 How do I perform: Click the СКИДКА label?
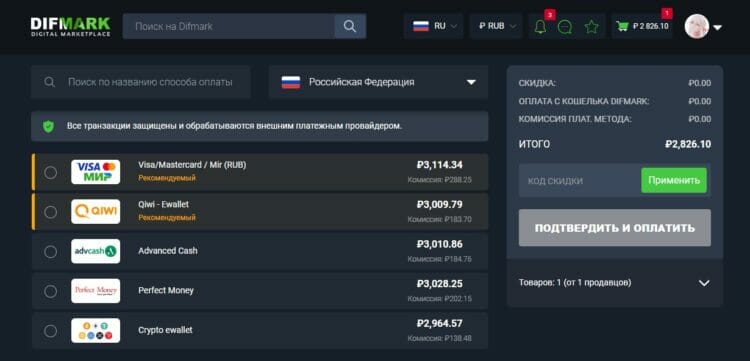click(x=537, y=84)
